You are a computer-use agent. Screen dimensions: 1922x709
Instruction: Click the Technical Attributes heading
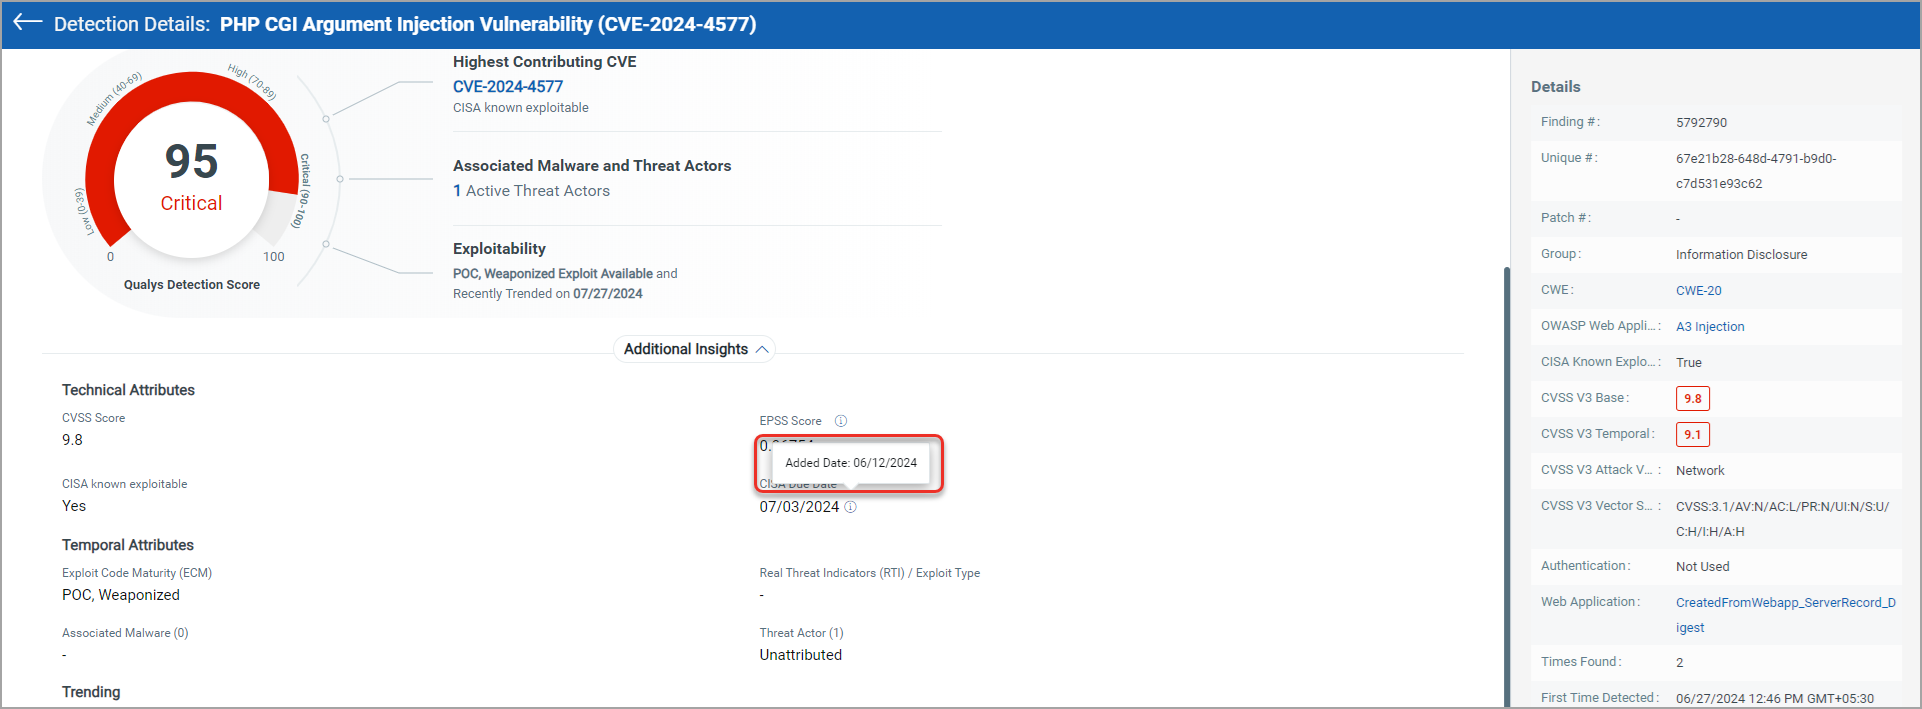point(128,390)
